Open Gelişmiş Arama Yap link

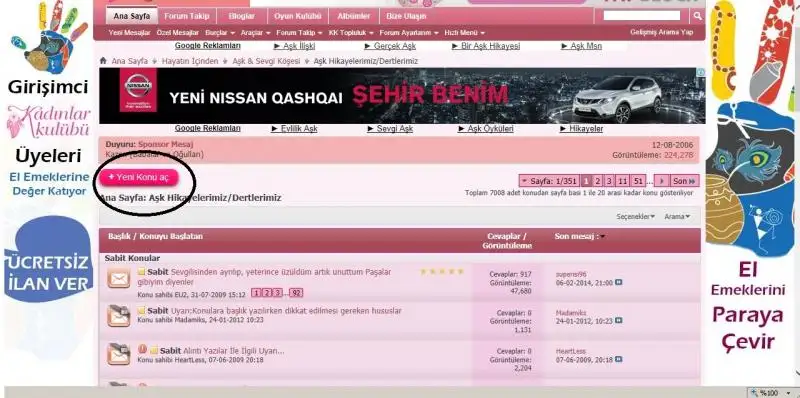tap(661, 32)
